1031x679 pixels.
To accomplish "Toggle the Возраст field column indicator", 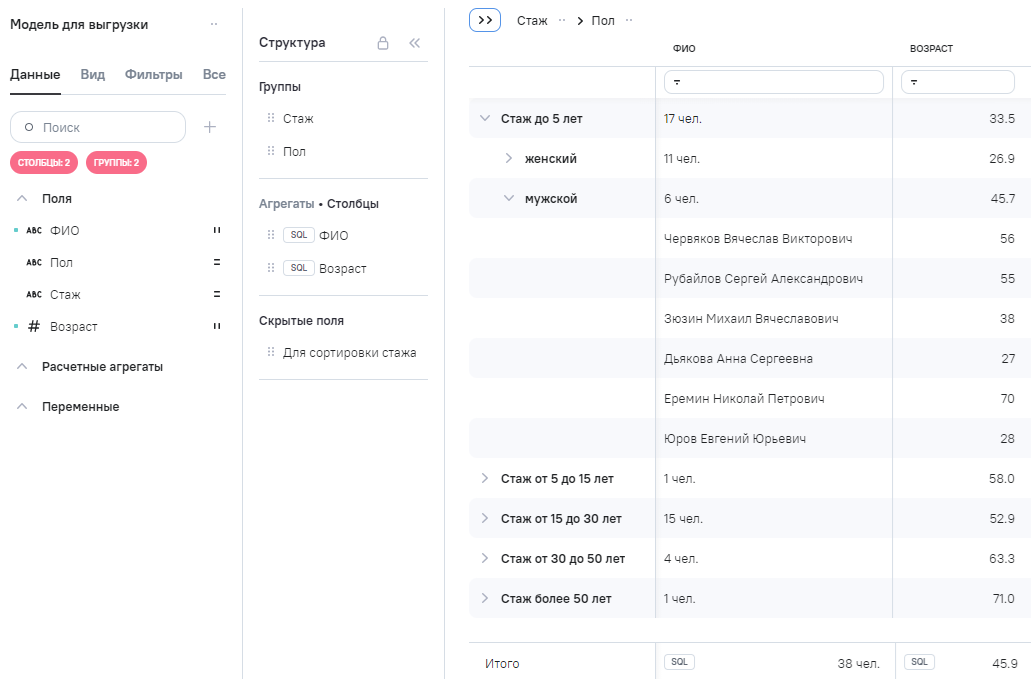I will pos(216,327).
